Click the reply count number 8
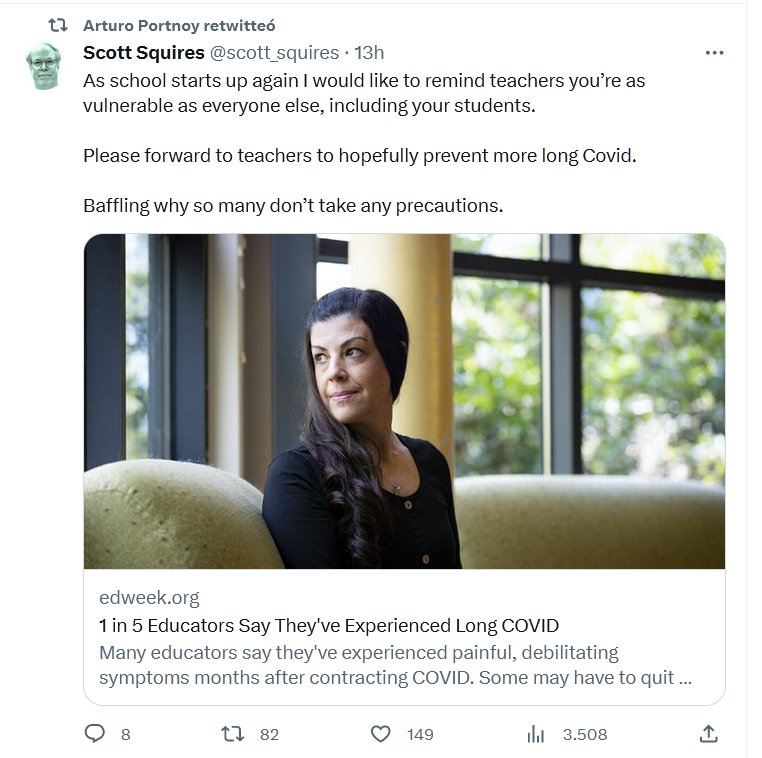 [125, 734]
